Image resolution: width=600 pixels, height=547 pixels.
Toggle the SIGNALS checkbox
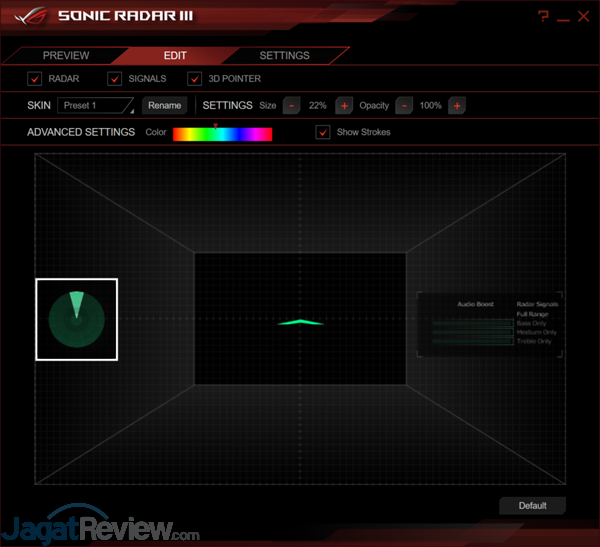pyautogui.click(x=114, y=79)
